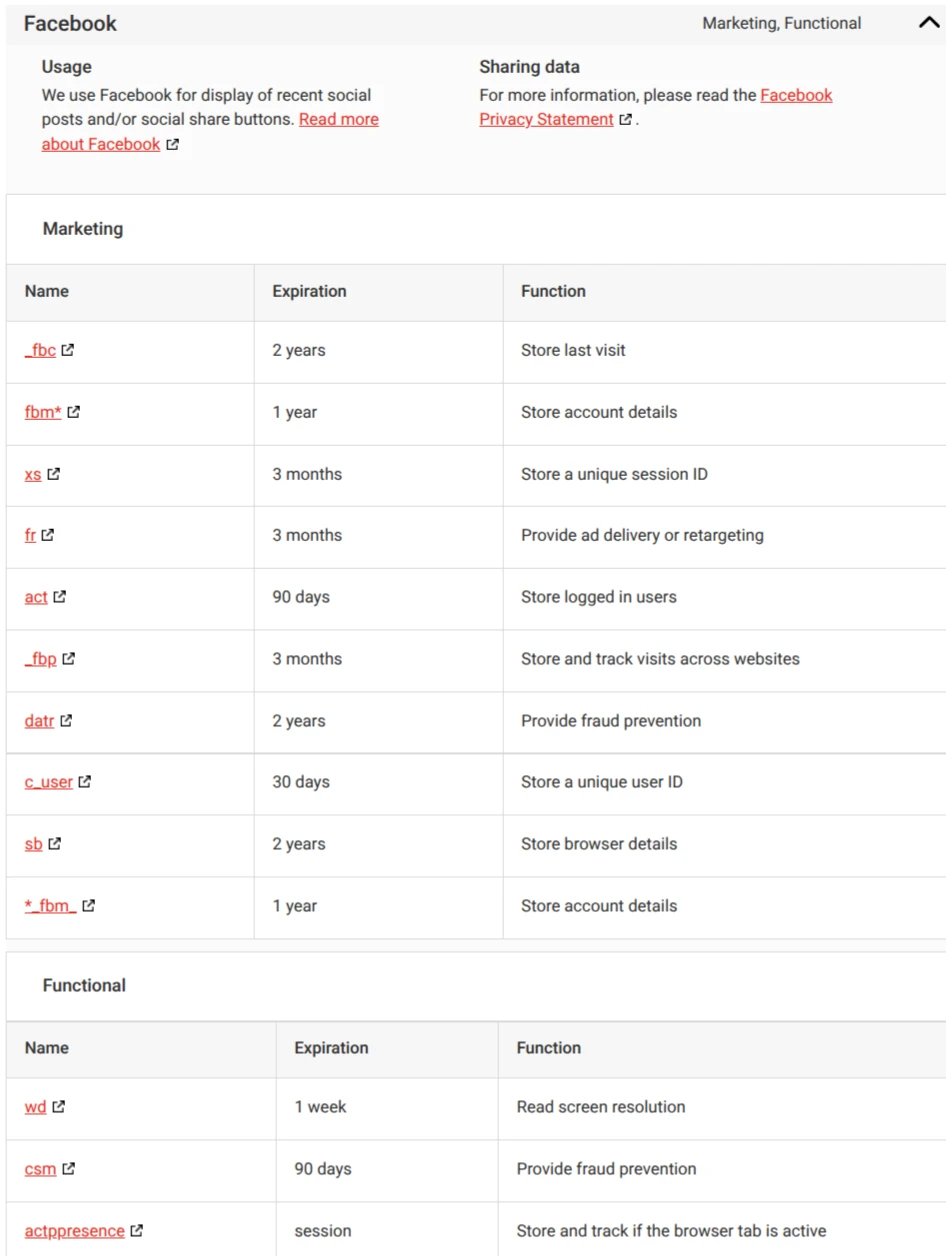This screenshot has height=1256, width=946.
Task: Open the wd cookie link
Action: click(x=35, y=1107)
